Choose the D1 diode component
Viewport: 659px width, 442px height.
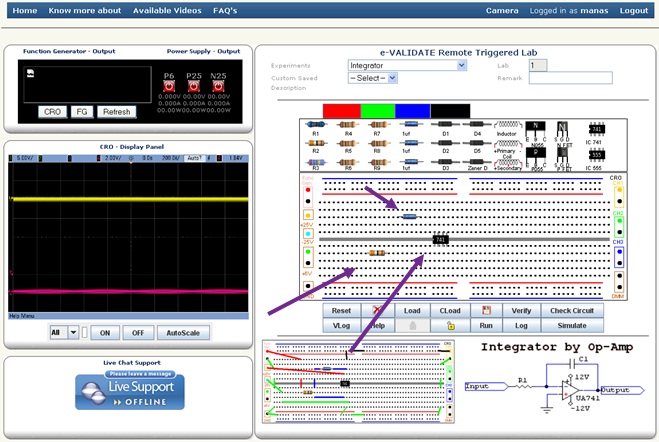coord(445,124)
